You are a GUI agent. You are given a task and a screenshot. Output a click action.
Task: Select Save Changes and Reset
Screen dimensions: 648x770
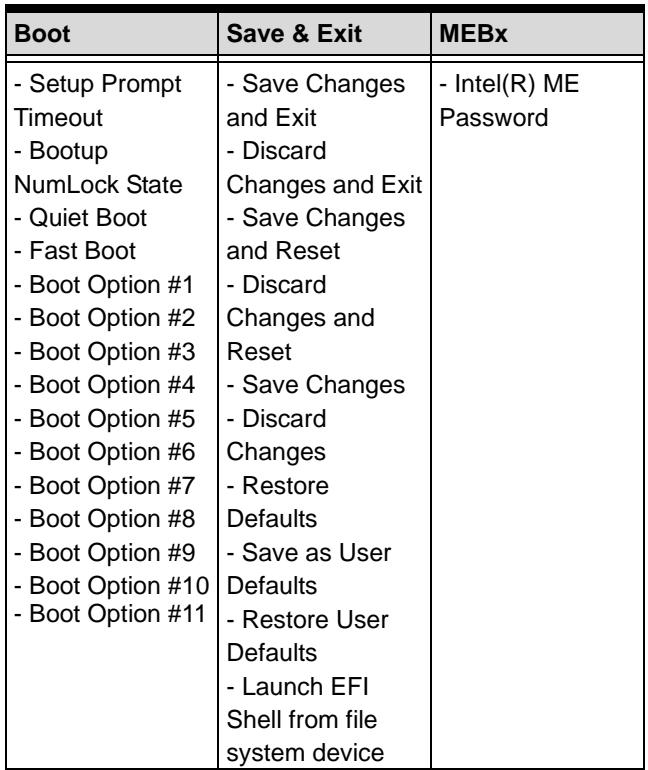coord(316,234)
